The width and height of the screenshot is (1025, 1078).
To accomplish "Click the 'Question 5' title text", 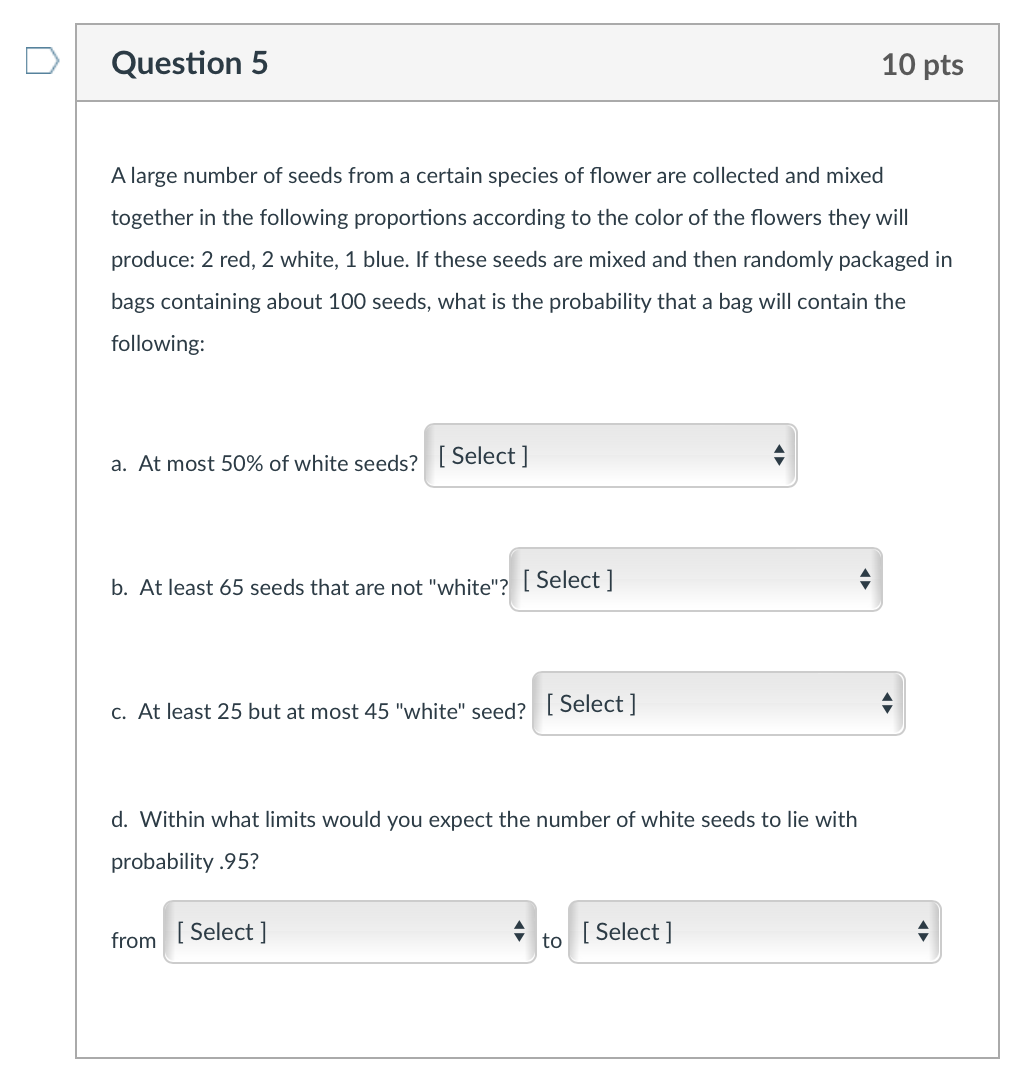I will click(x=188, y=63).
